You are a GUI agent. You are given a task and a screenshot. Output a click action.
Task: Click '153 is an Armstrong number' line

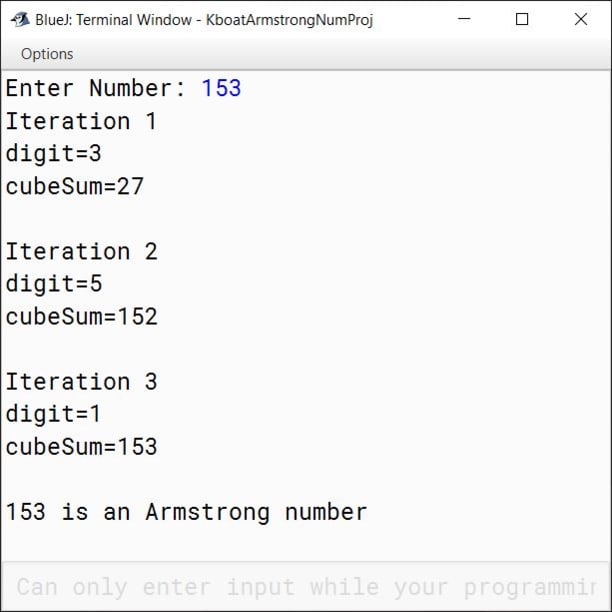(187, 512)
